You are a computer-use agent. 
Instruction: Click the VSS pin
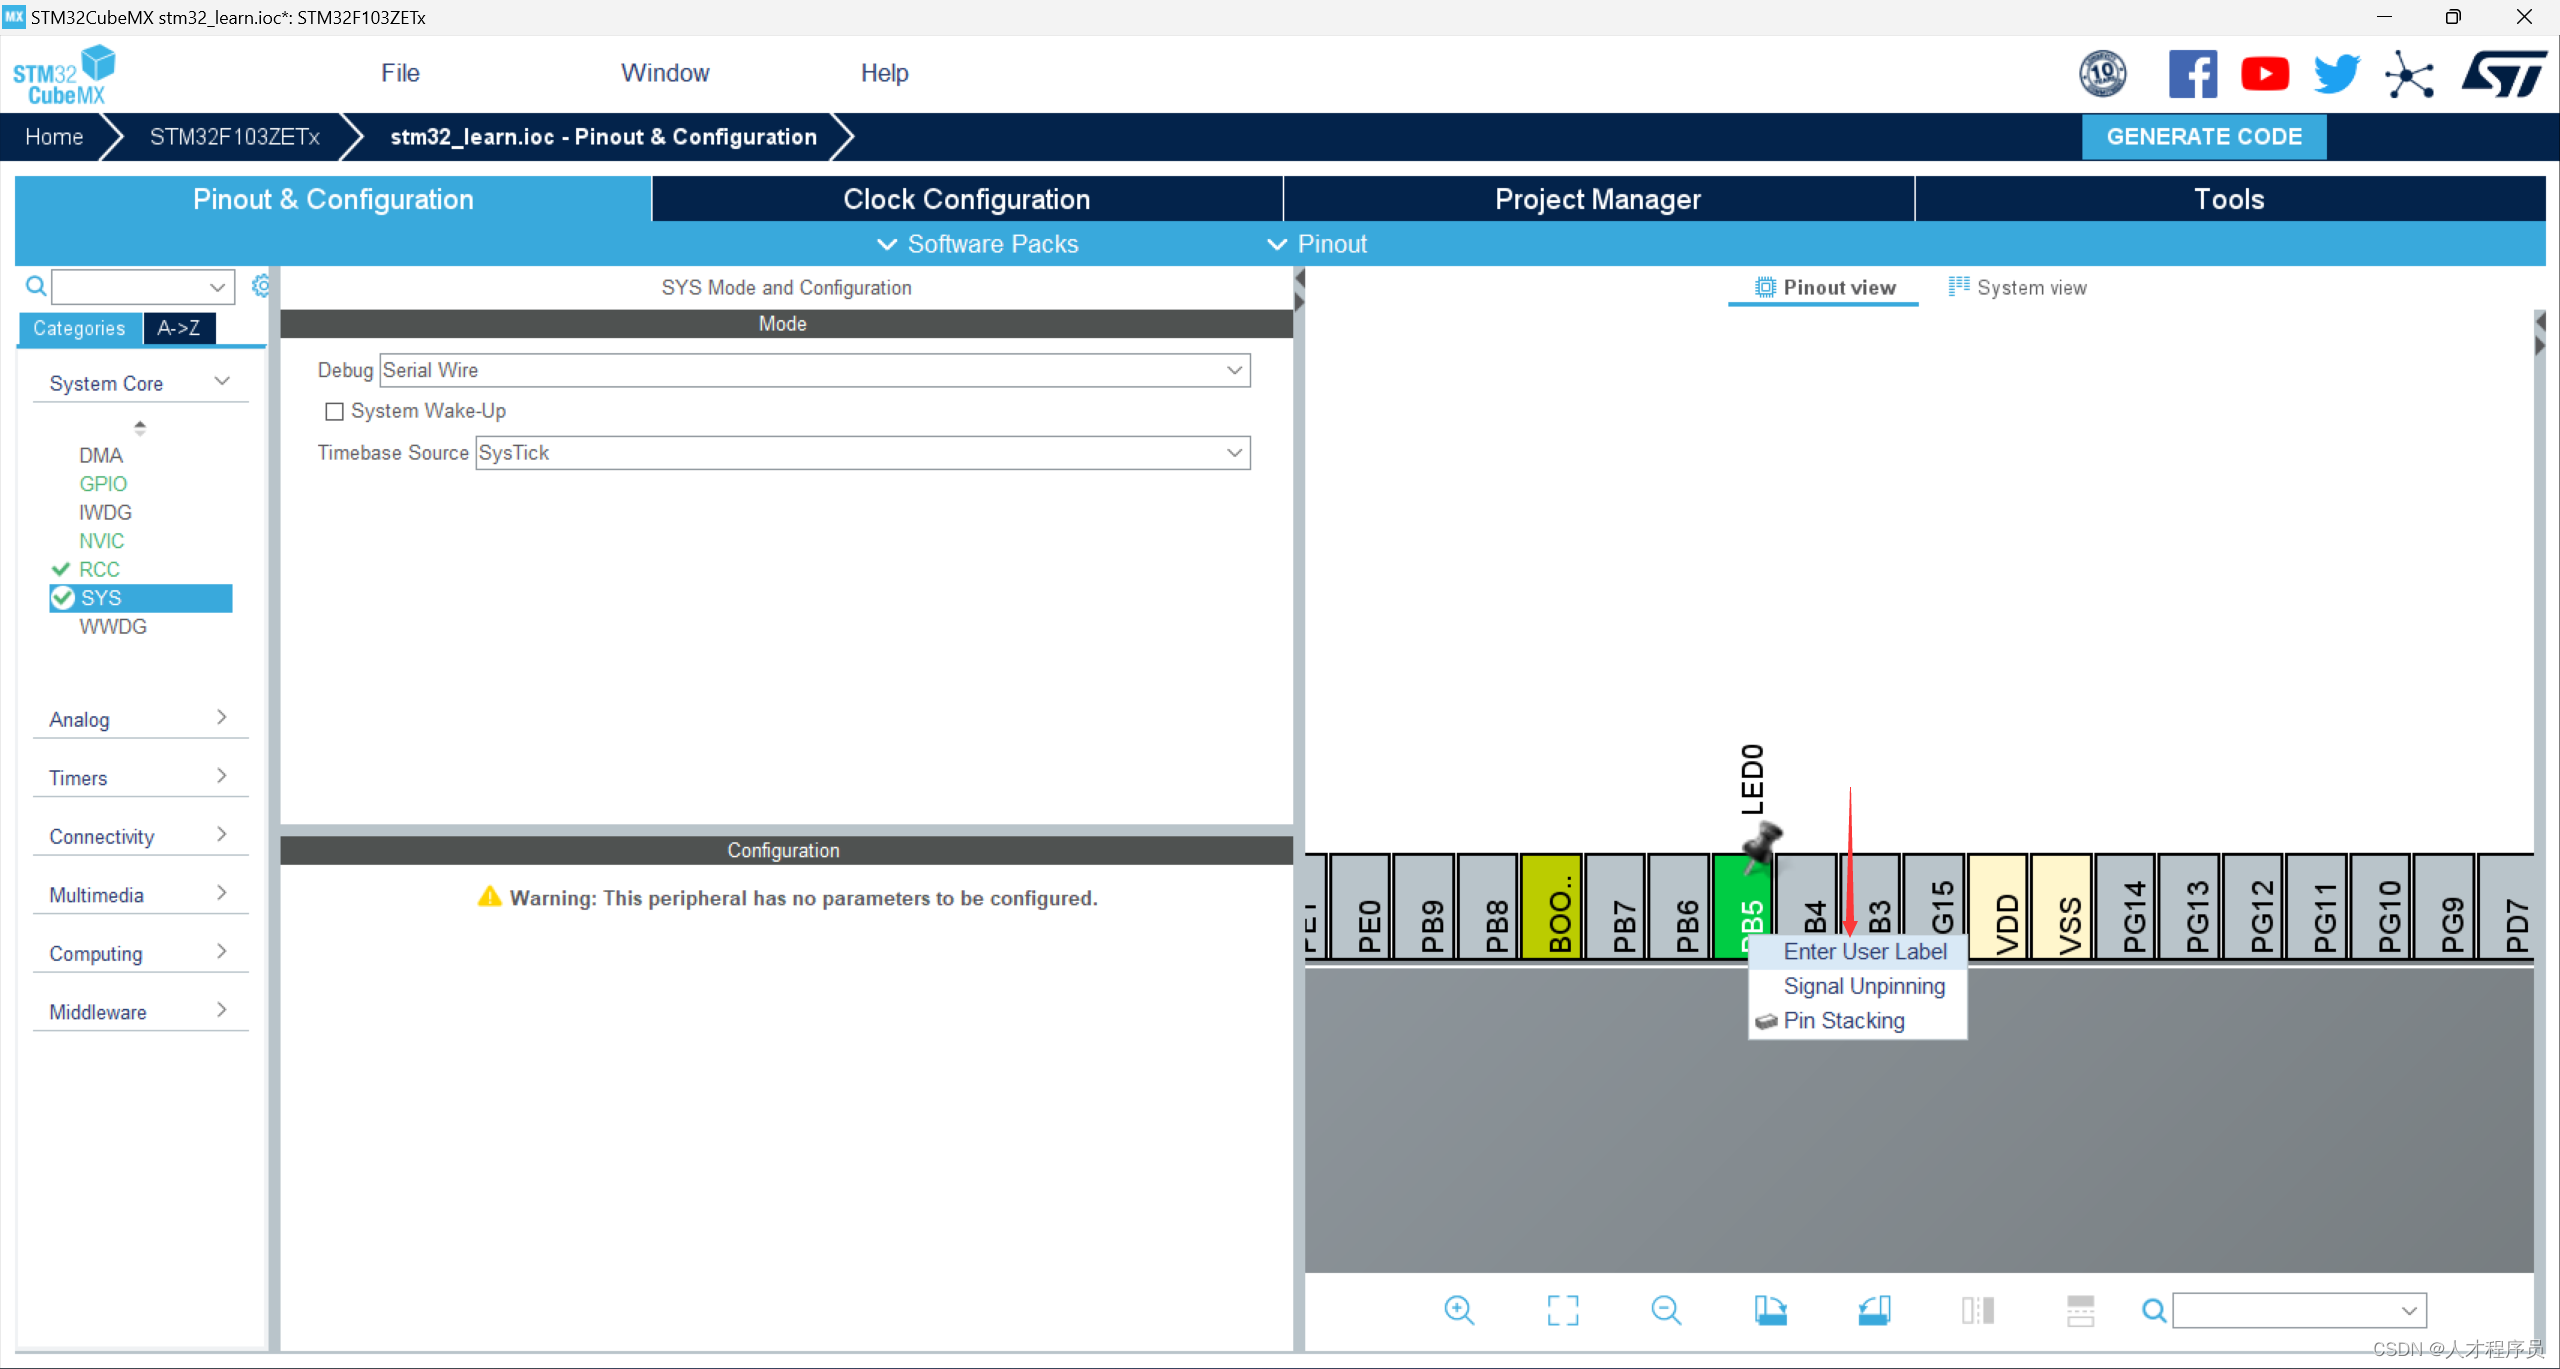[x=2062, y=906]
